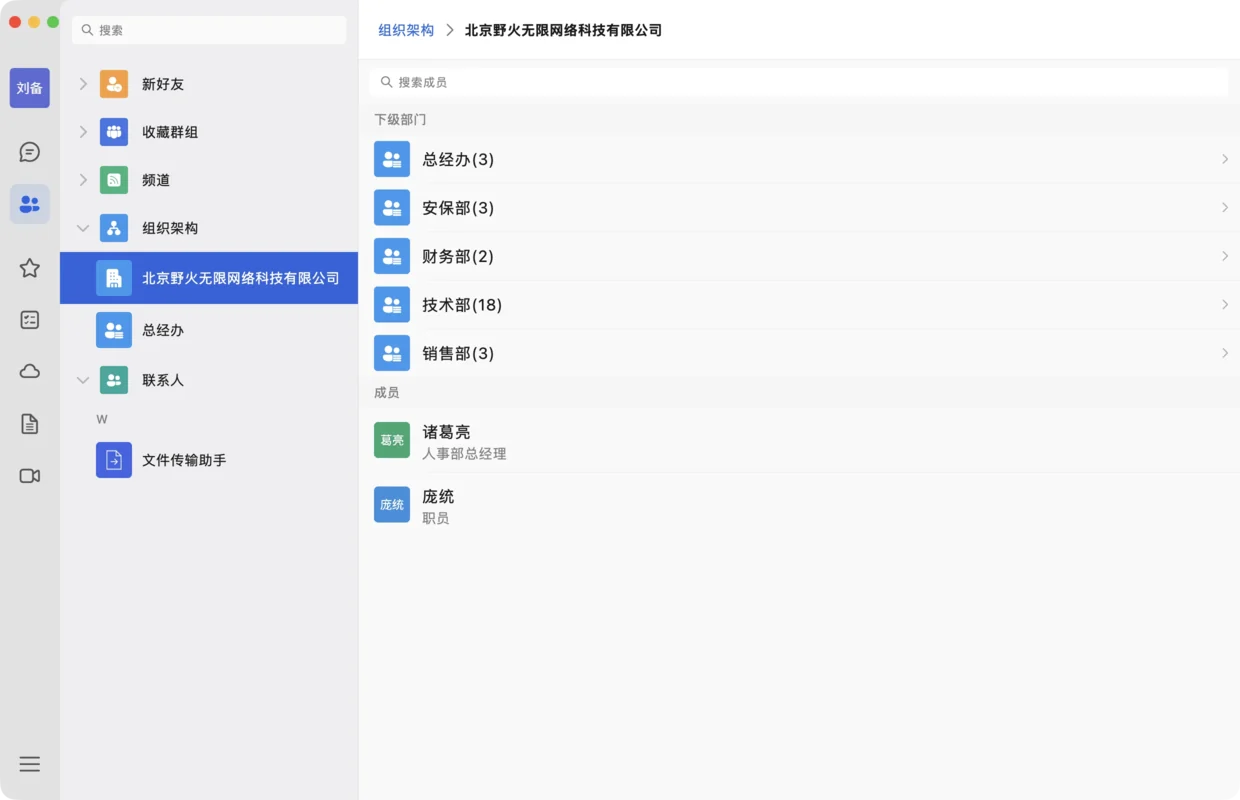This screenshot has height=800, width=1240.
Task: Open the checklist tasks icon in sidebar
Action: (x=30, y=320)
